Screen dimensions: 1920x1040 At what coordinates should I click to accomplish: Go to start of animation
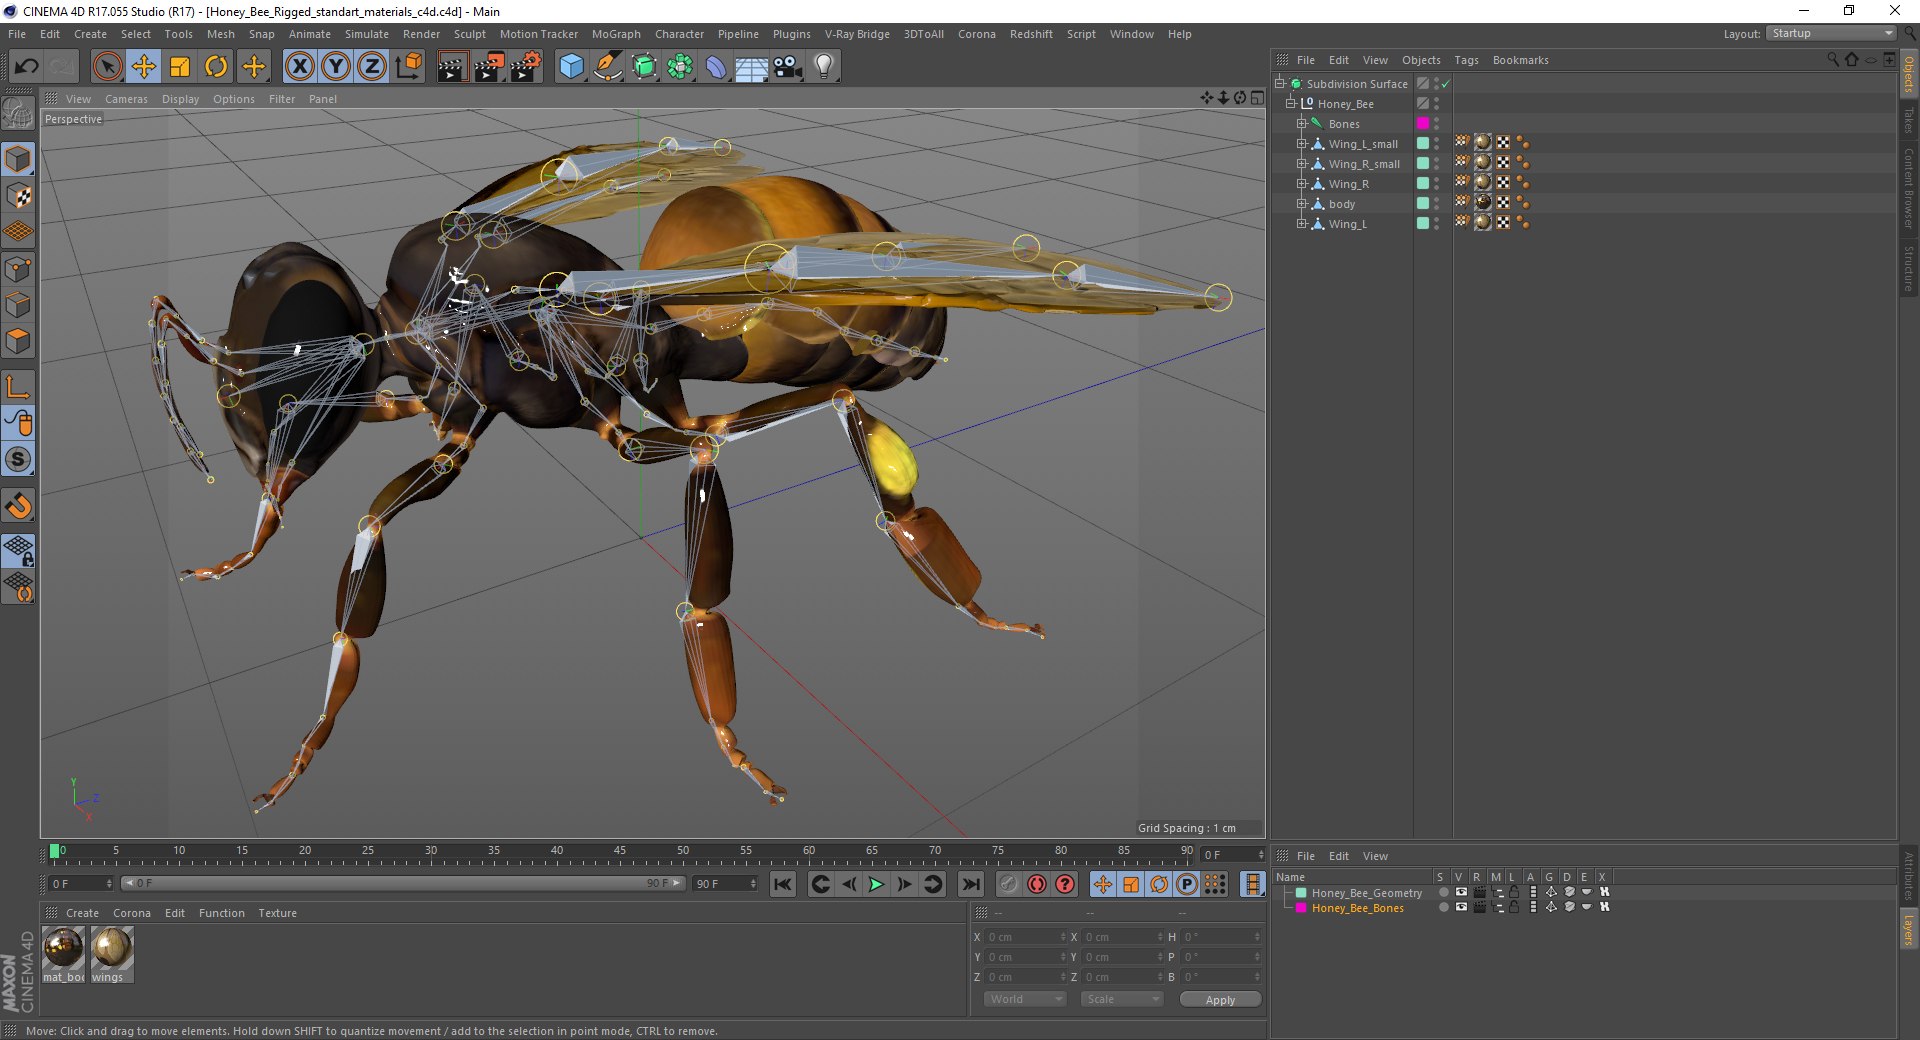click(783, 884)
